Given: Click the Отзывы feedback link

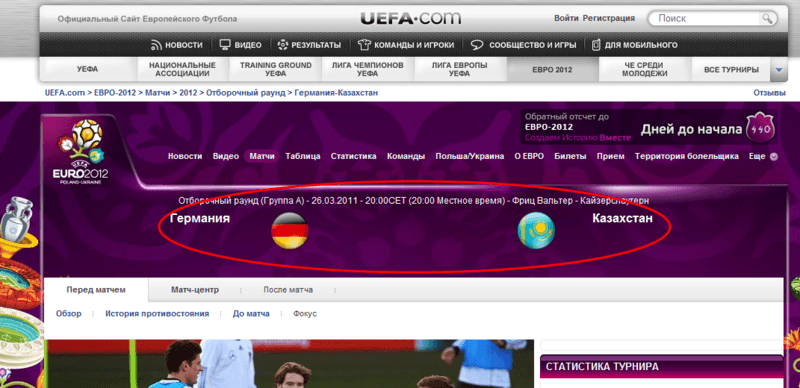Looking at the screenshot, I should coord(769,93).
